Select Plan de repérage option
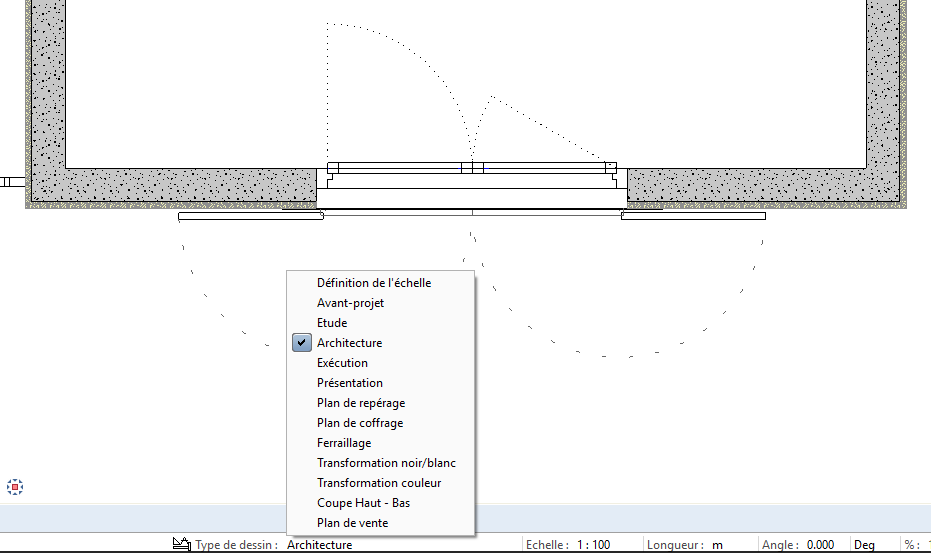The width and height of the screenshot is (931, 553). point(380,403)
